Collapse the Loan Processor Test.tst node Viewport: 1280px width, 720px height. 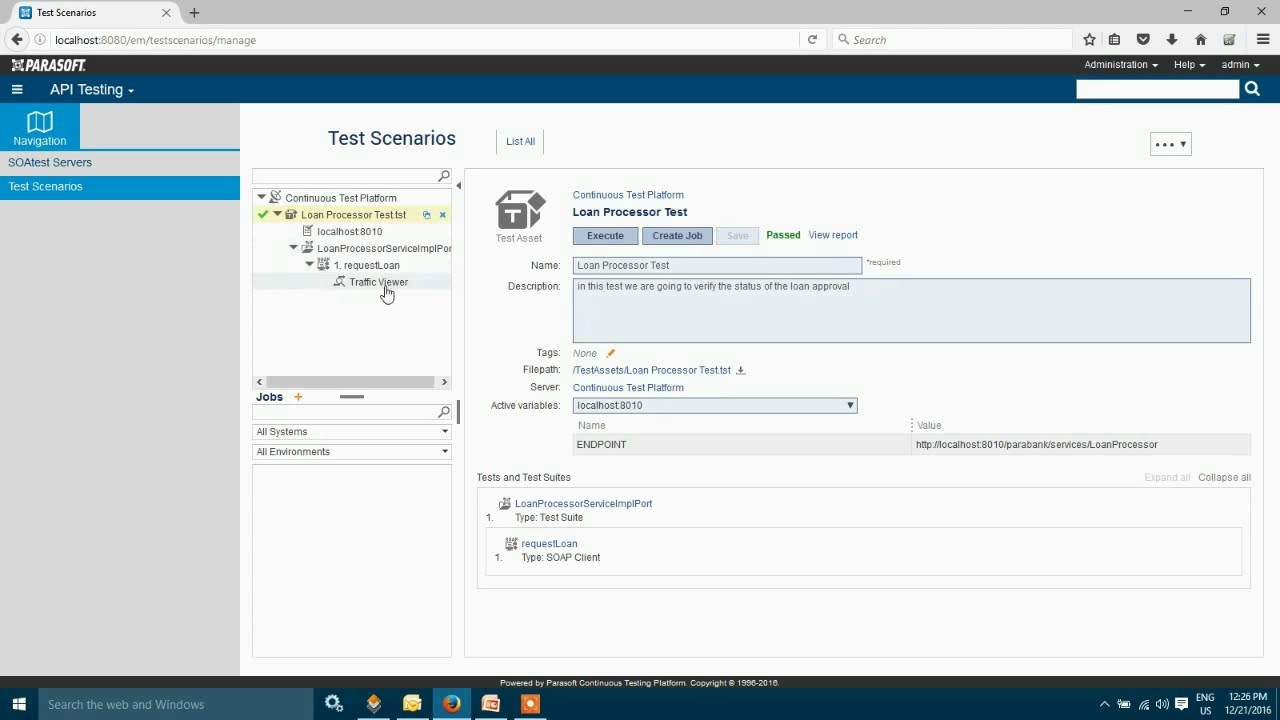tap(278, 214)
